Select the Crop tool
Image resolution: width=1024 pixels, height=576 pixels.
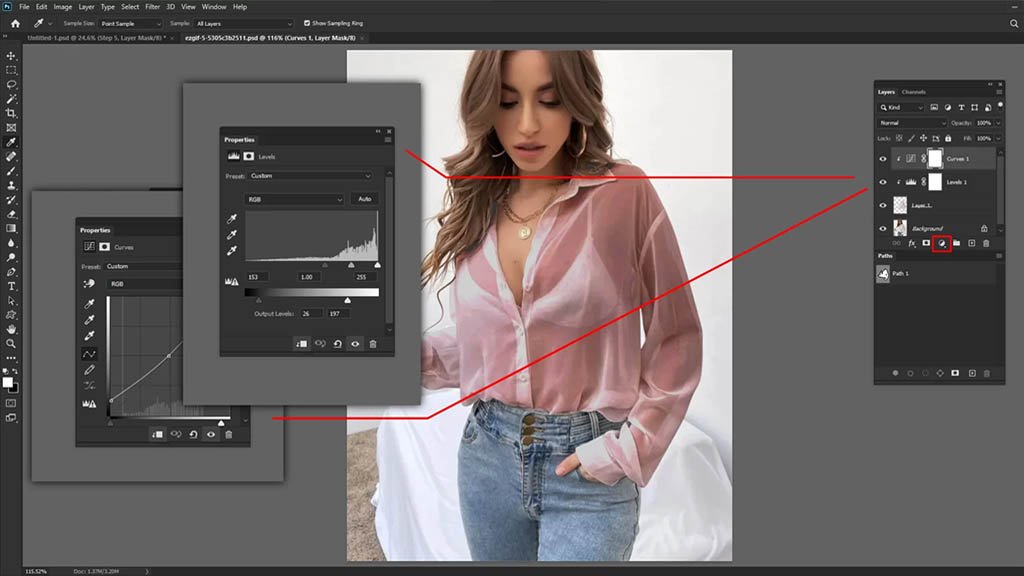(x=12, y=114)
